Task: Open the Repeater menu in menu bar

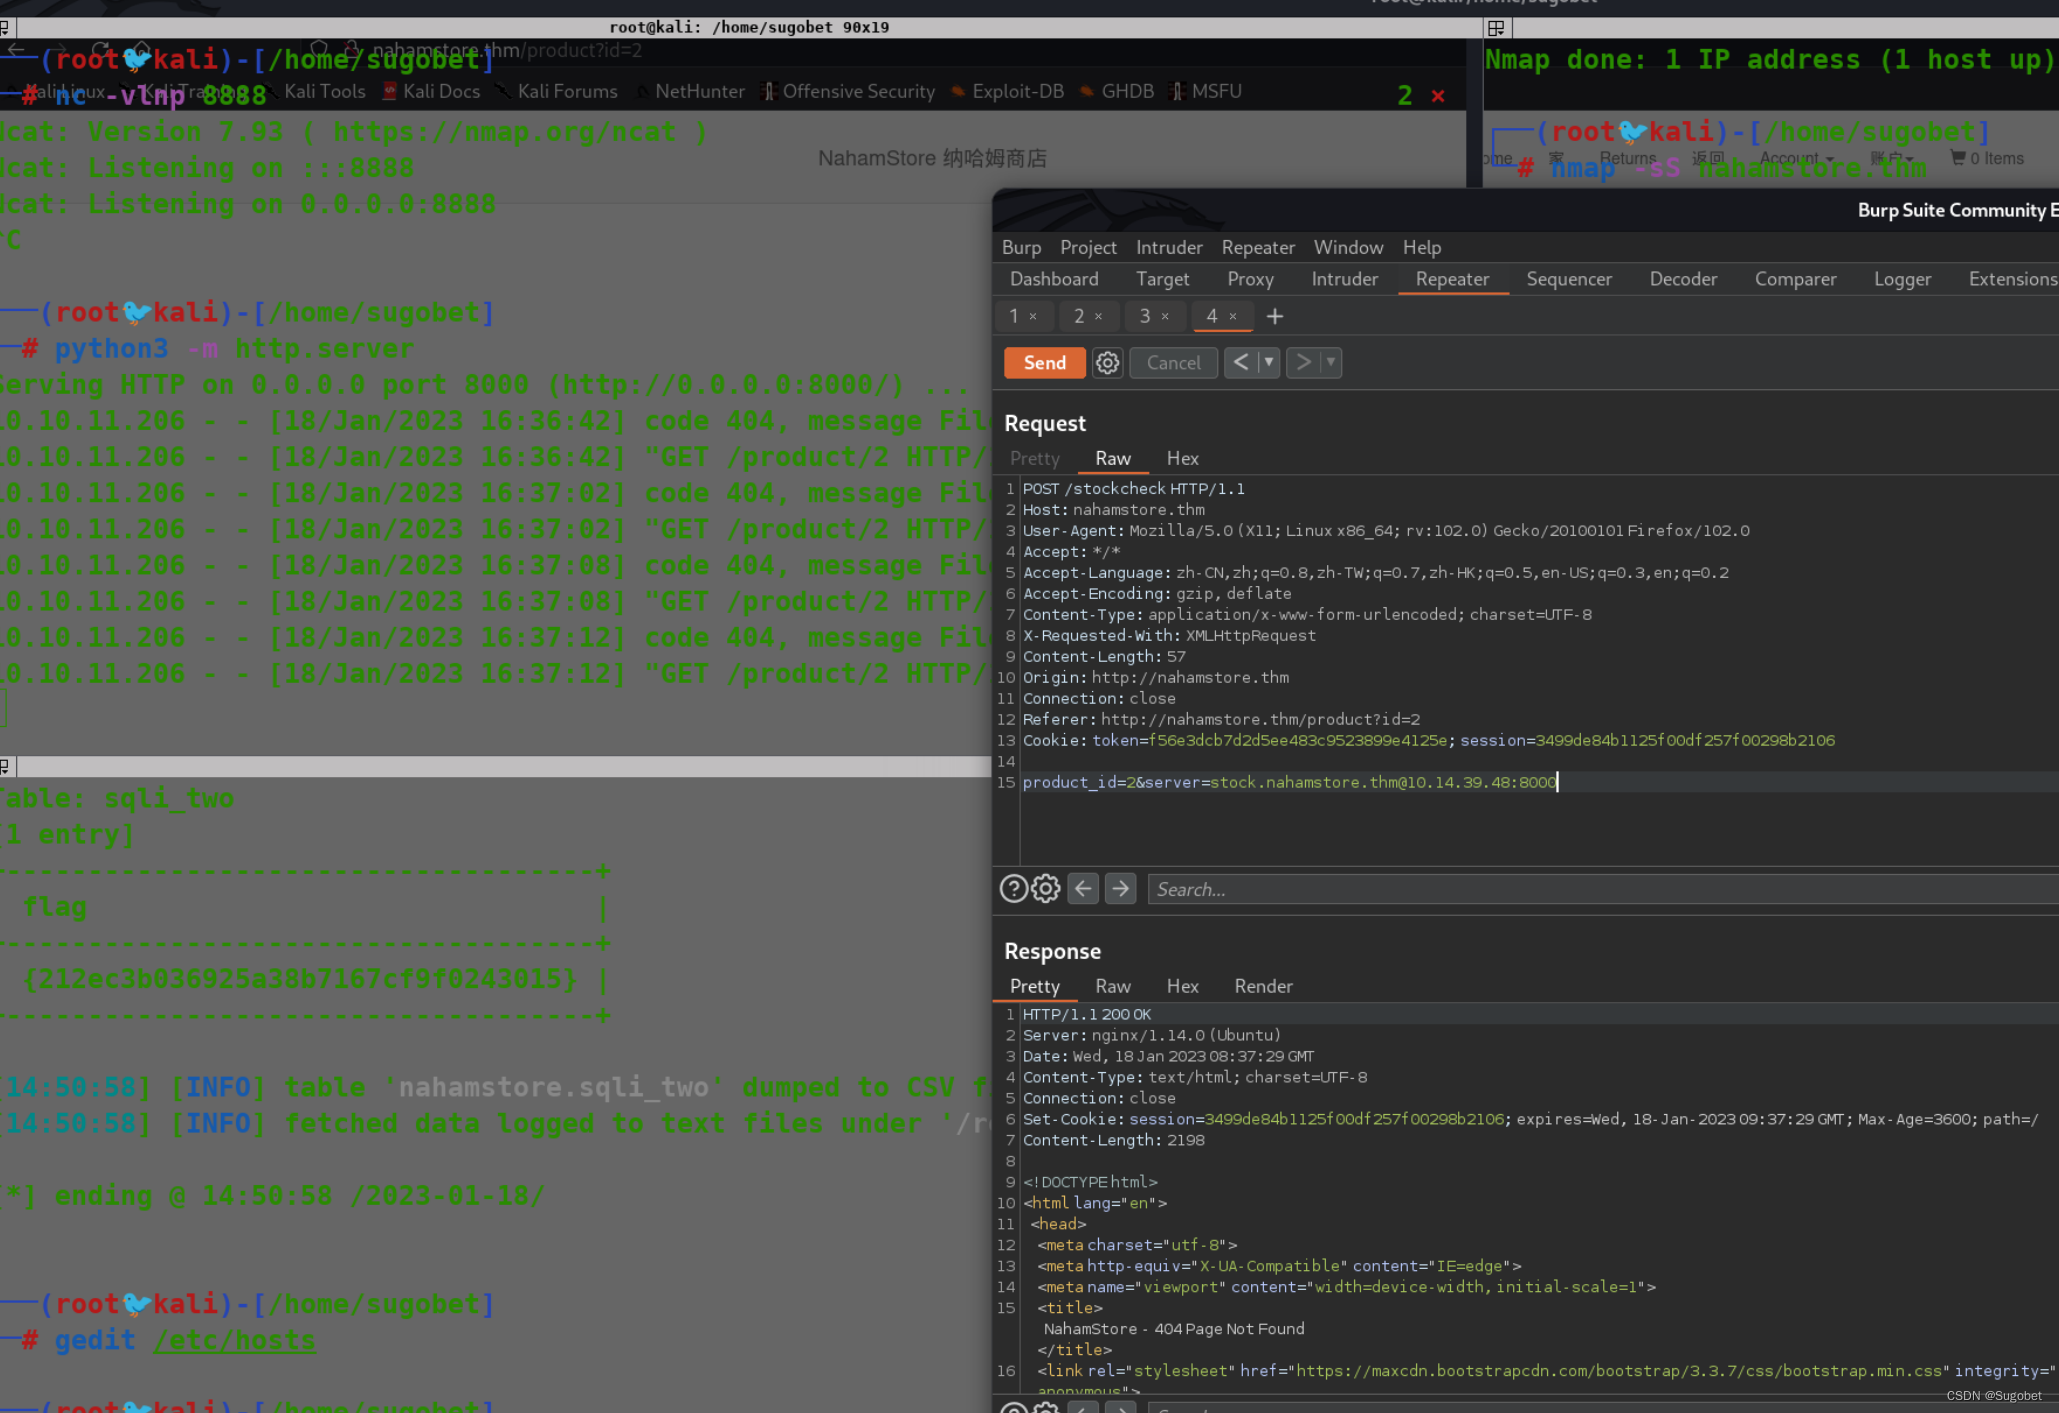Action: (x=1258, y=247)
